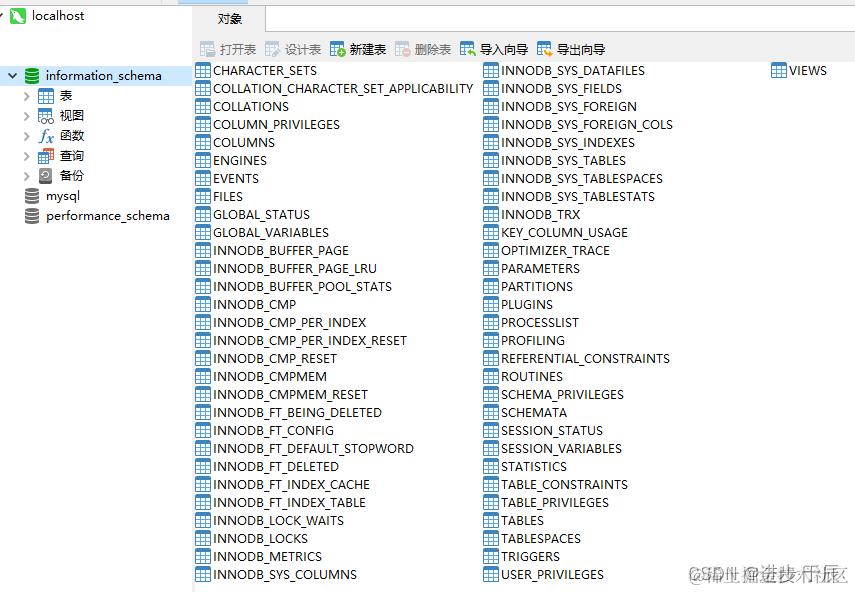Click the localhost connection icon
Screen dimensions: 855x592
point(18,16)
